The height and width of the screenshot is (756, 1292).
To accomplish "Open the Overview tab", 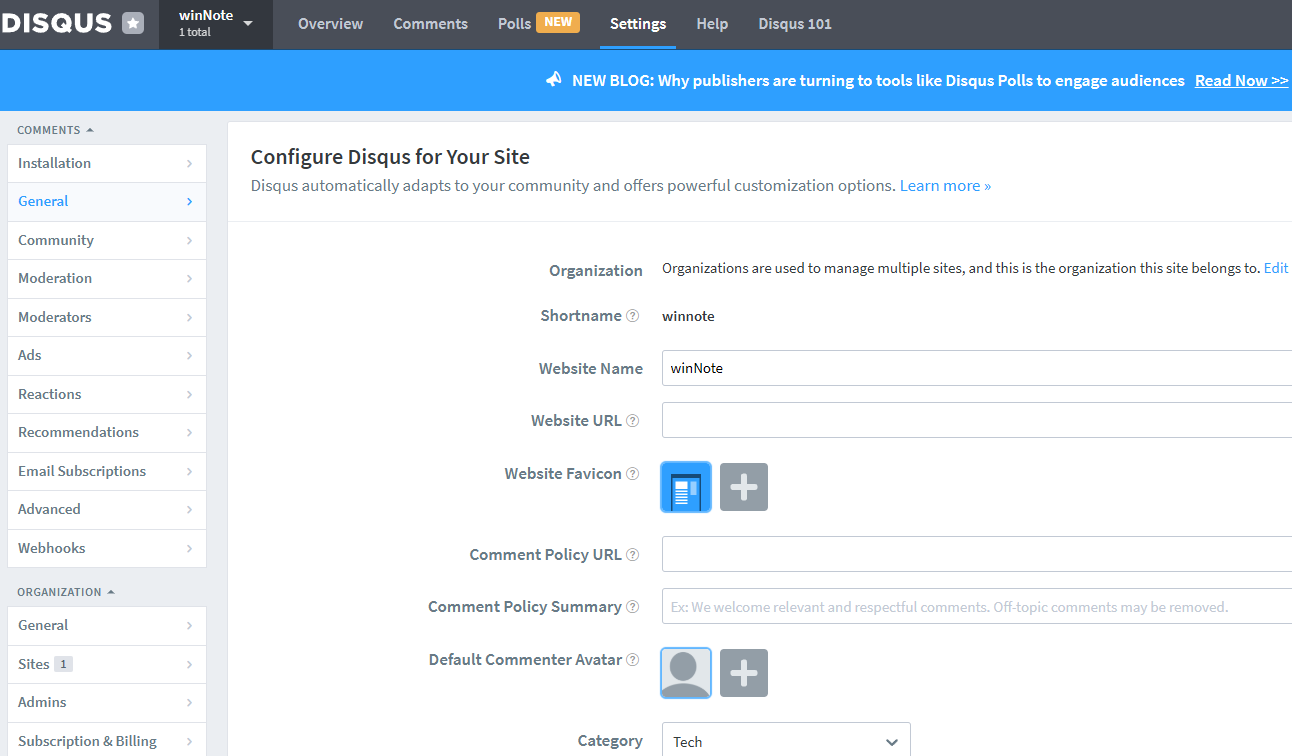I will [x=331, y=24].
